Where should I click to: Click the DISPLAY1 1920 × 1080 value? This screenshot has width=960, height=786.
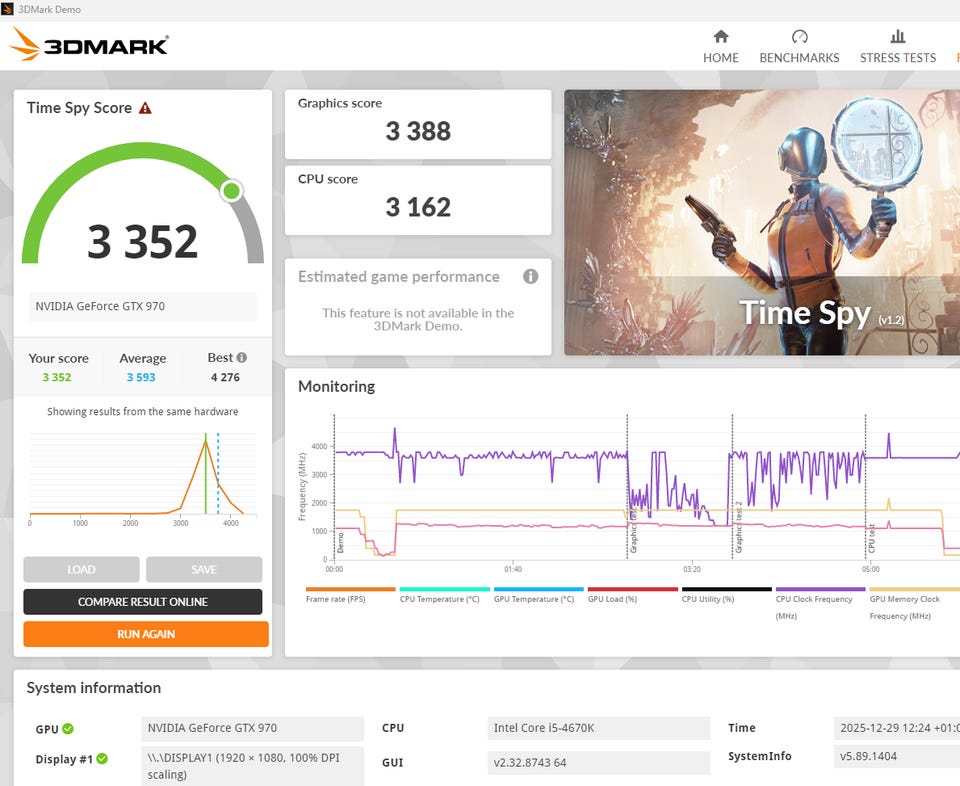tap(252, 766)
